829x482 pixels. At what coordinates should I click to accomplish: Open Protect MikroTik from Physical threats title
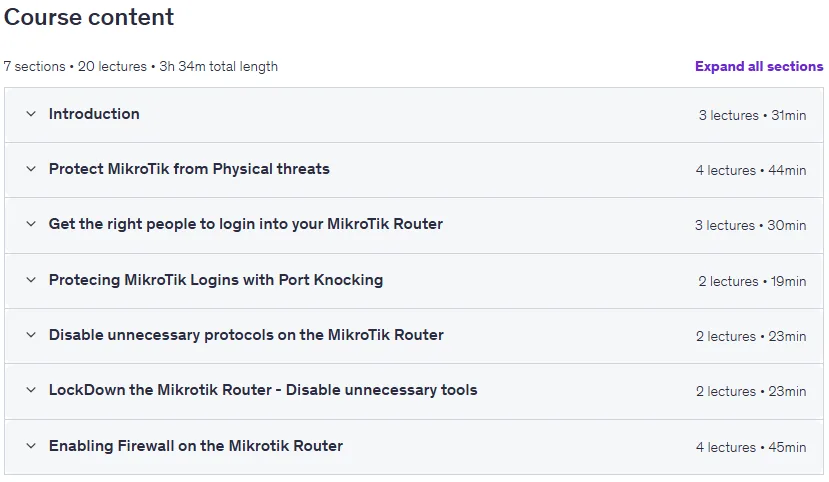[x=189, y=169]
